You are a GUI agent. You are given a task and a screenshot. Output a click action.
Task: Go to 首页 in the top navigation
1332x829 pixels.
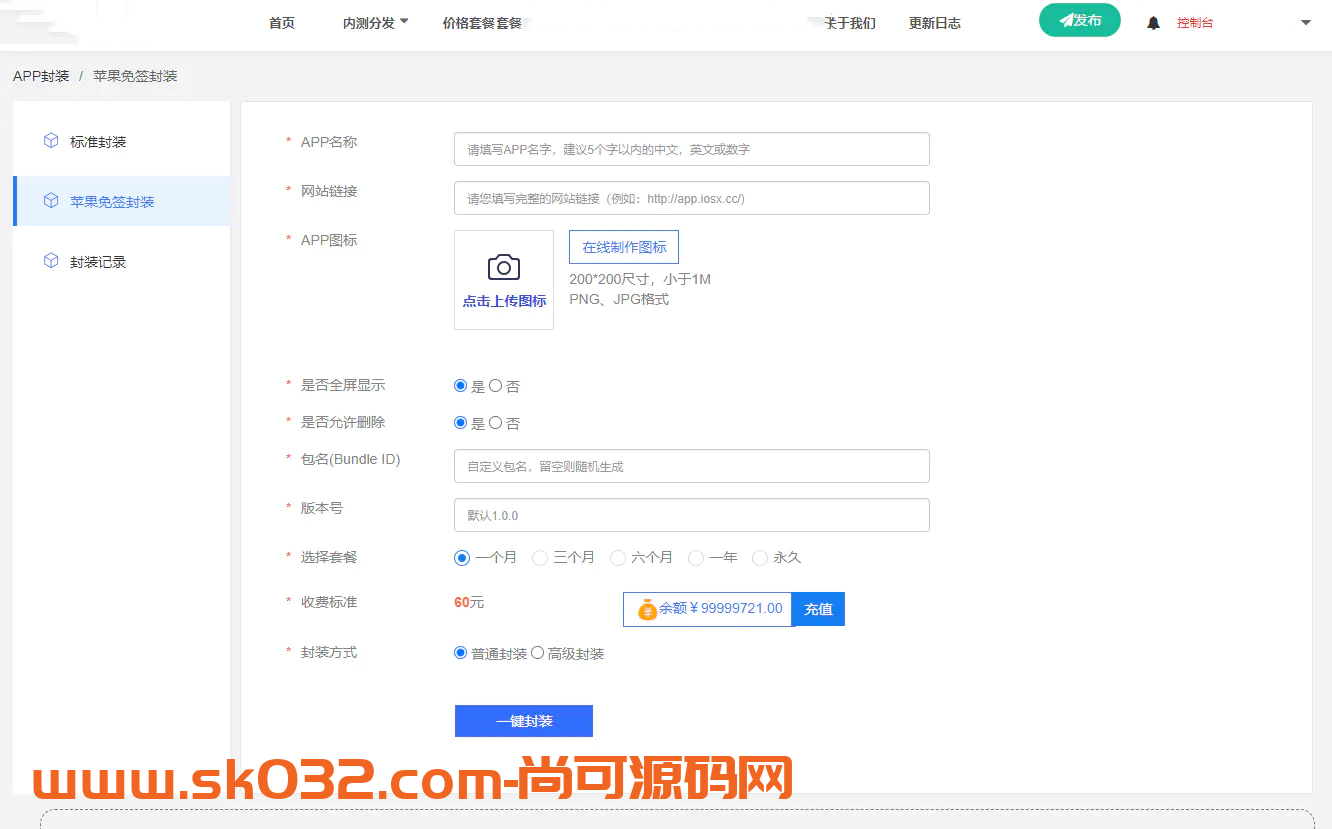pyautogui.click(x=282, y=23)
